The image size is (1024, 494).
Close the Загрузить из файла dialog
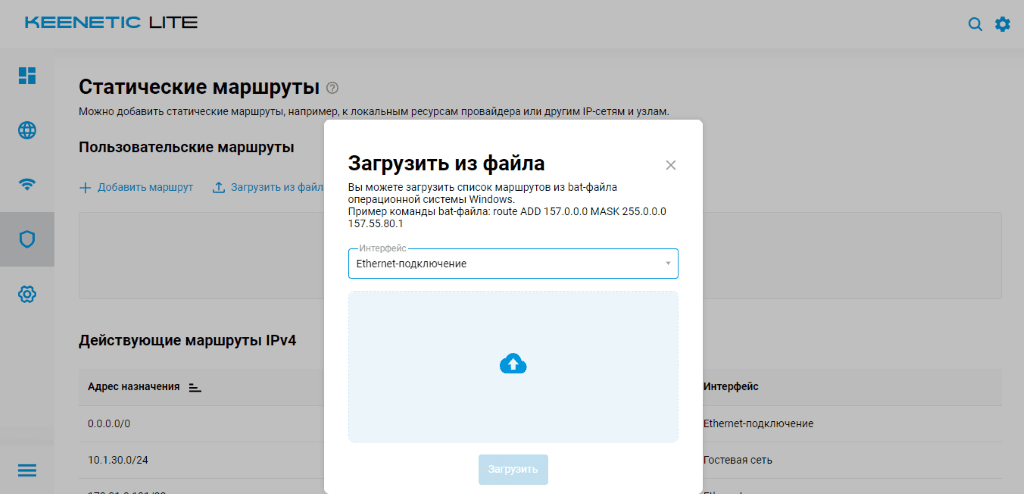point(671,165)
